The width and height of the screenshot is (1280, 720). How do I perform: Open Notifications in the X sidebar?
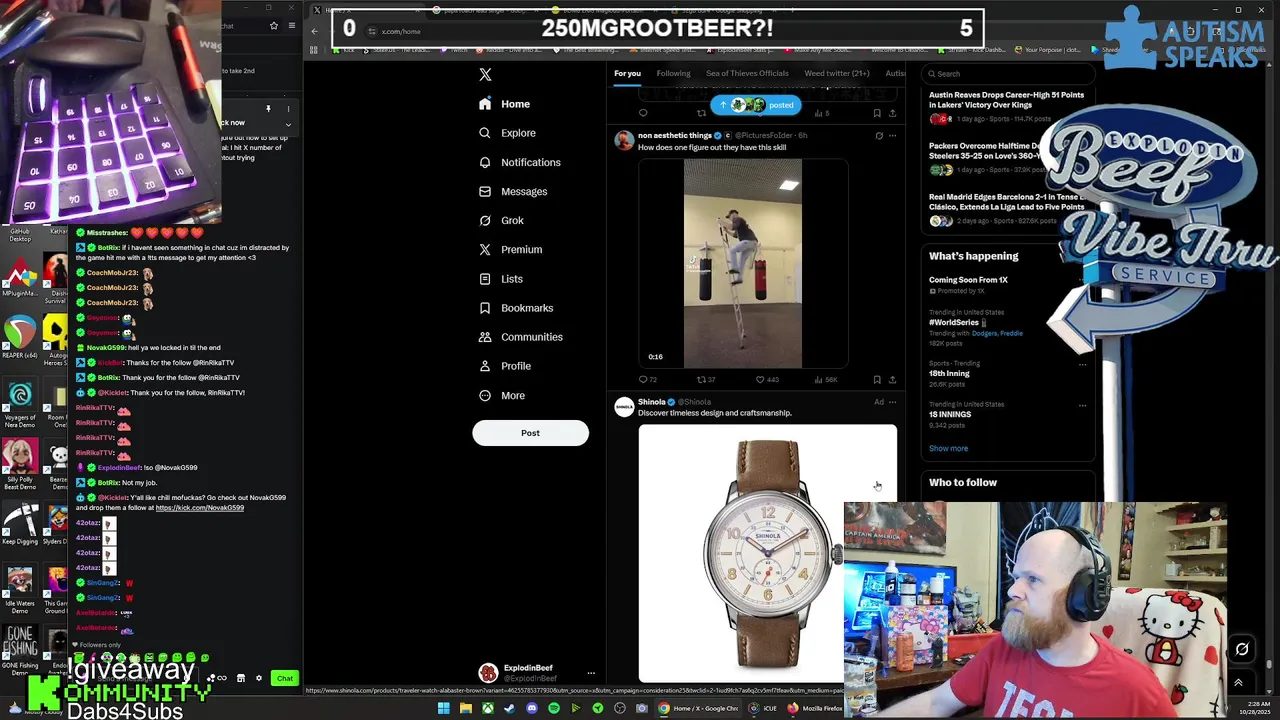click(x=519, y=162)
